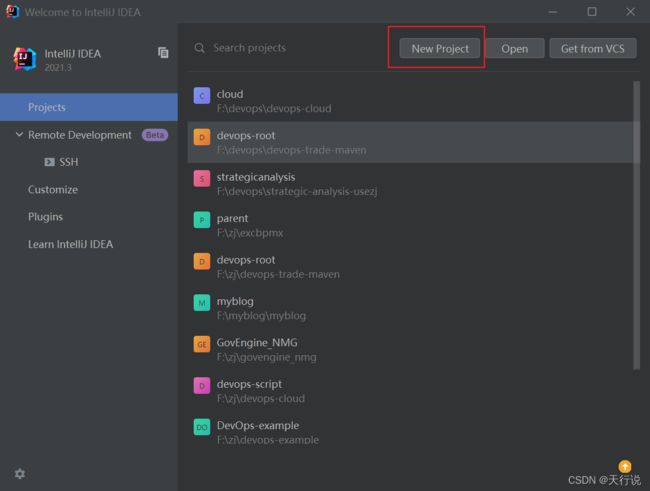Select SSH under Remote Development

(68, 162)
